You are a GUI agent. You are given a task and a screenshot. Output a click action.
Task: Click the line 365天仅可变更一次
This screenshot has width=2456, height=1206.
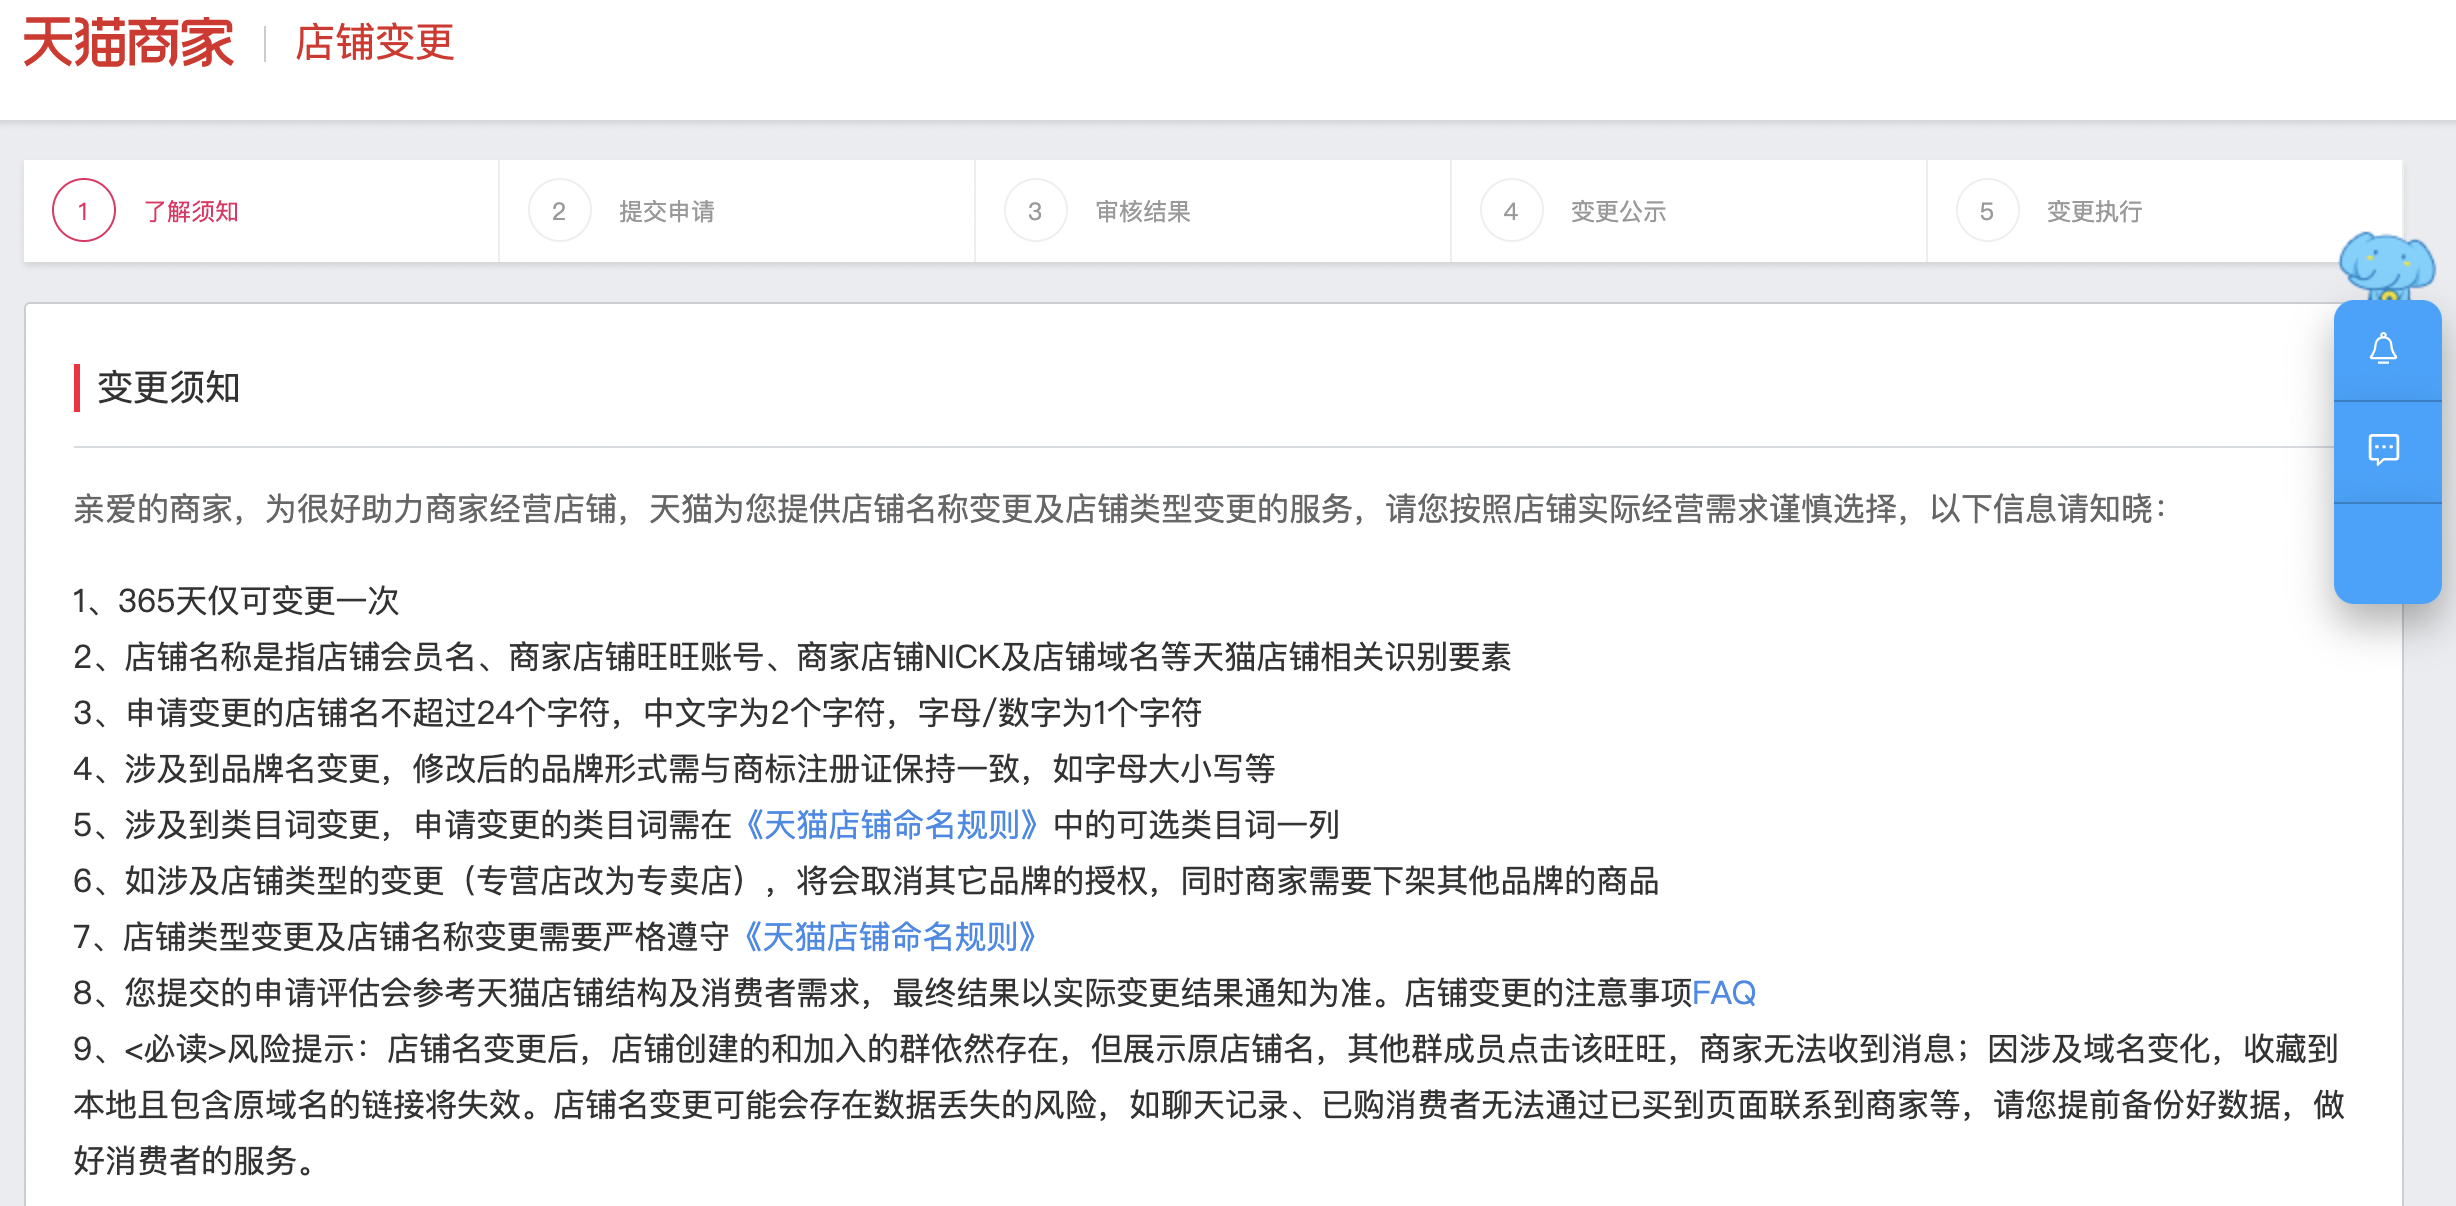click(x=236, y=601)
